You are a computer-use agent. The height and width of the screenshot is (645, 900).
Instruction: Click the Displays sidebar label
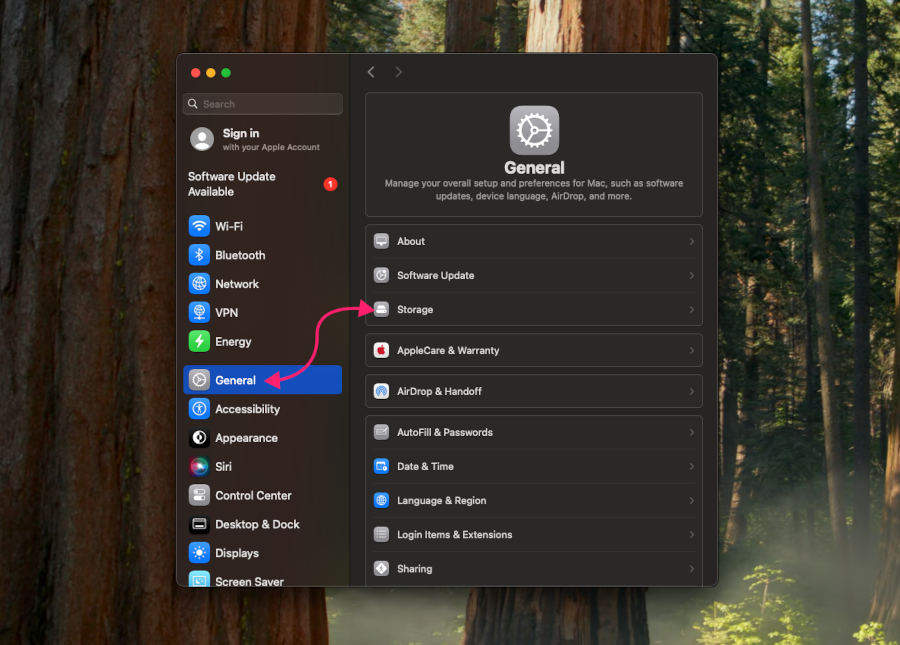point(237,553)
